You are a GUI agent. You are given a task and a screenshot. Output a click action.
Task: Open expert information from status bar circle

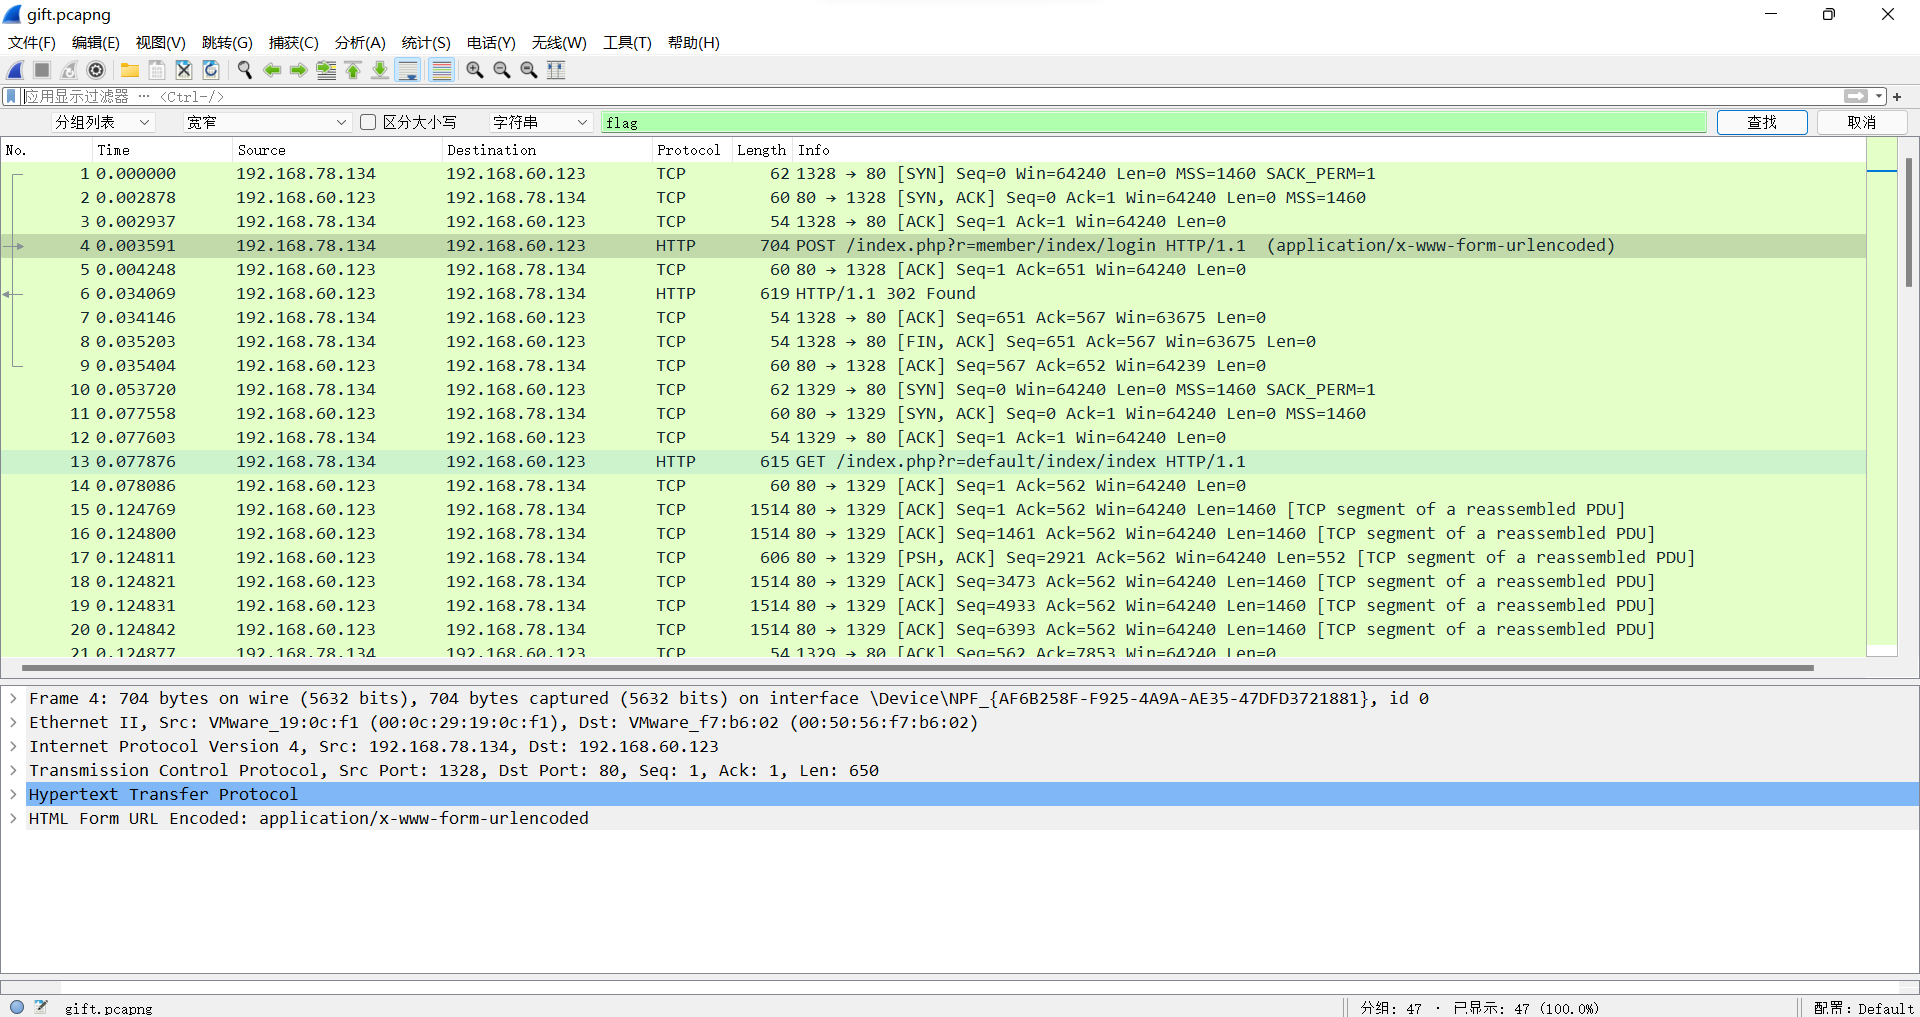tap(17, 1007)
